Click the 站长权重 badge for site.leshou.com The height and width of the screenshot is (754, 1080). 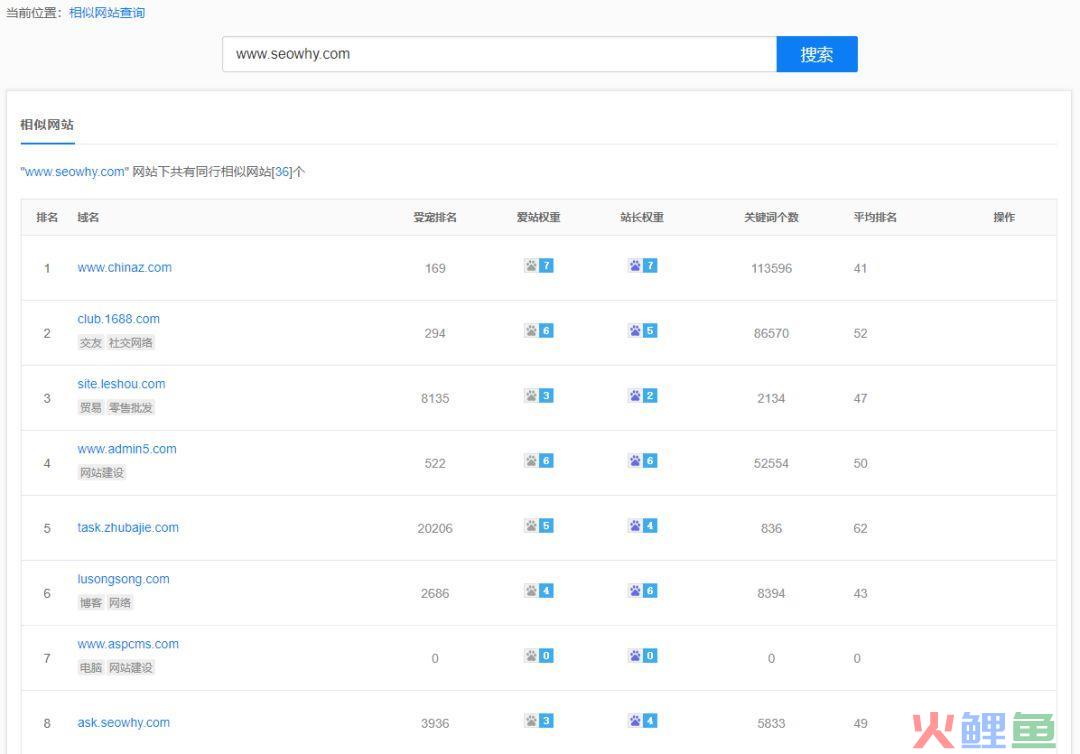pos(643,396)
